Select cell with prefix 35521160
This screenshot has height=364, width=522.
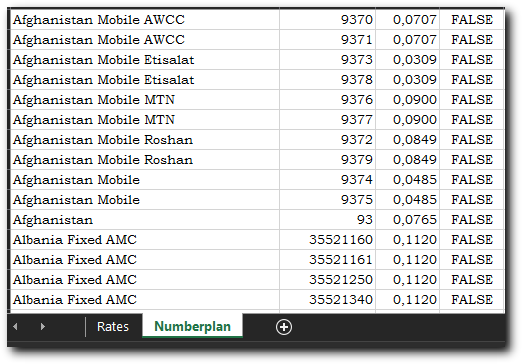(x=327, y=240)
